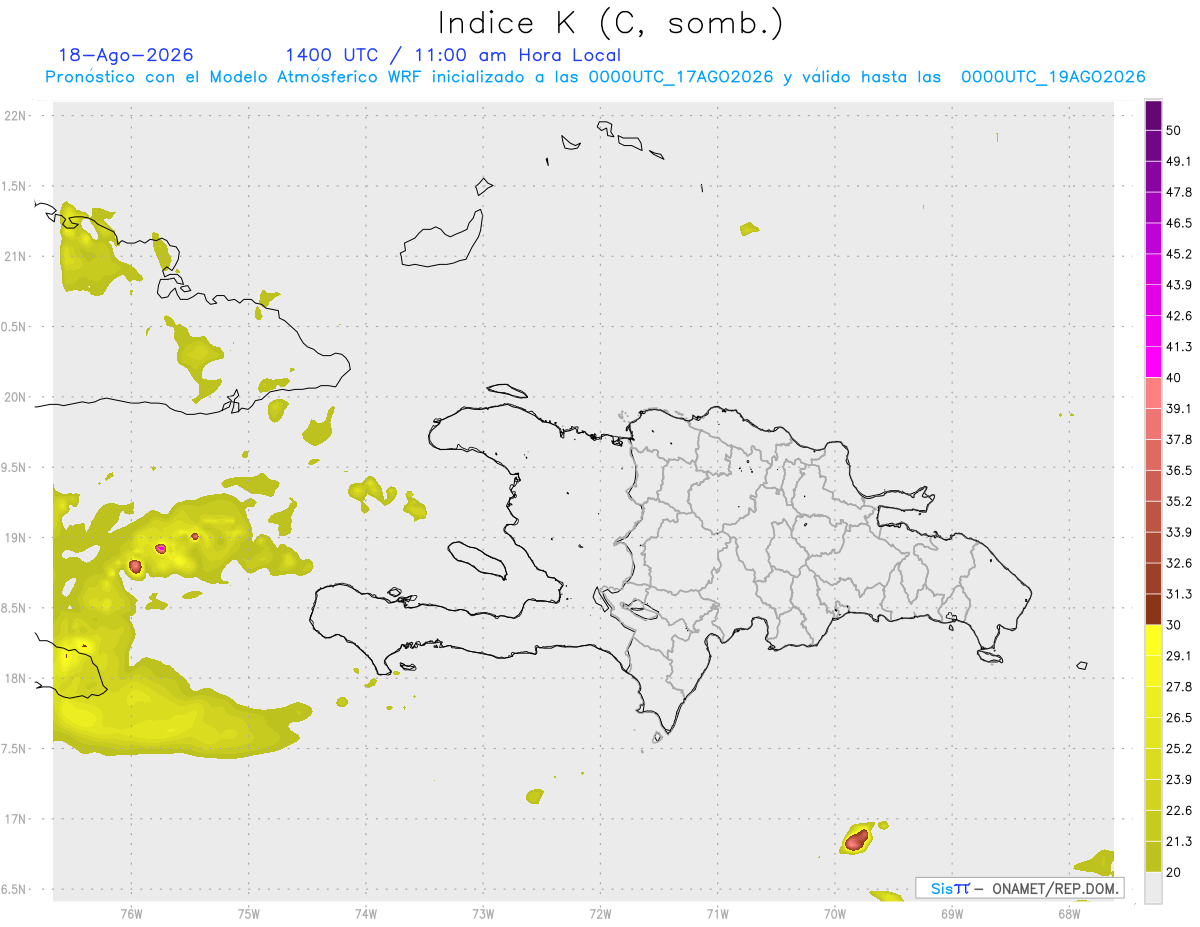Click the legend value "30"

(x=1175, y=625)
